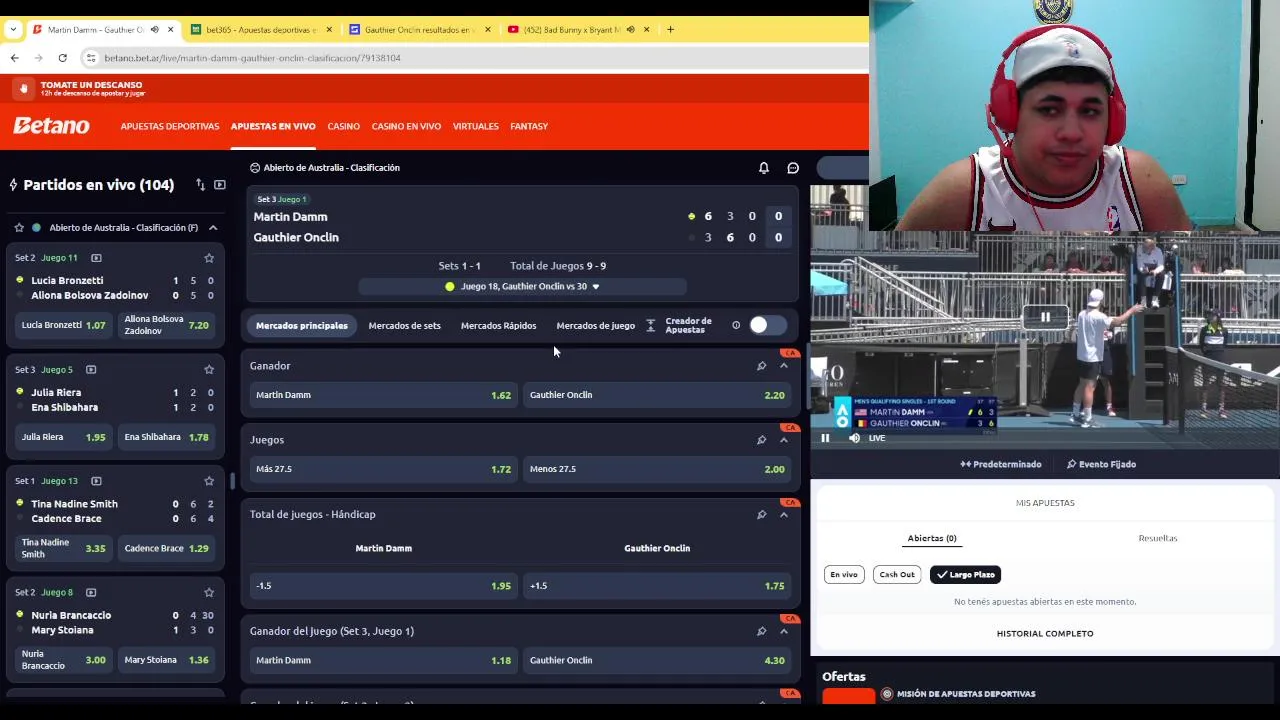Open Historial Completo link
This screenshot has width=1280, height=720.
[x=1045, y=634]
